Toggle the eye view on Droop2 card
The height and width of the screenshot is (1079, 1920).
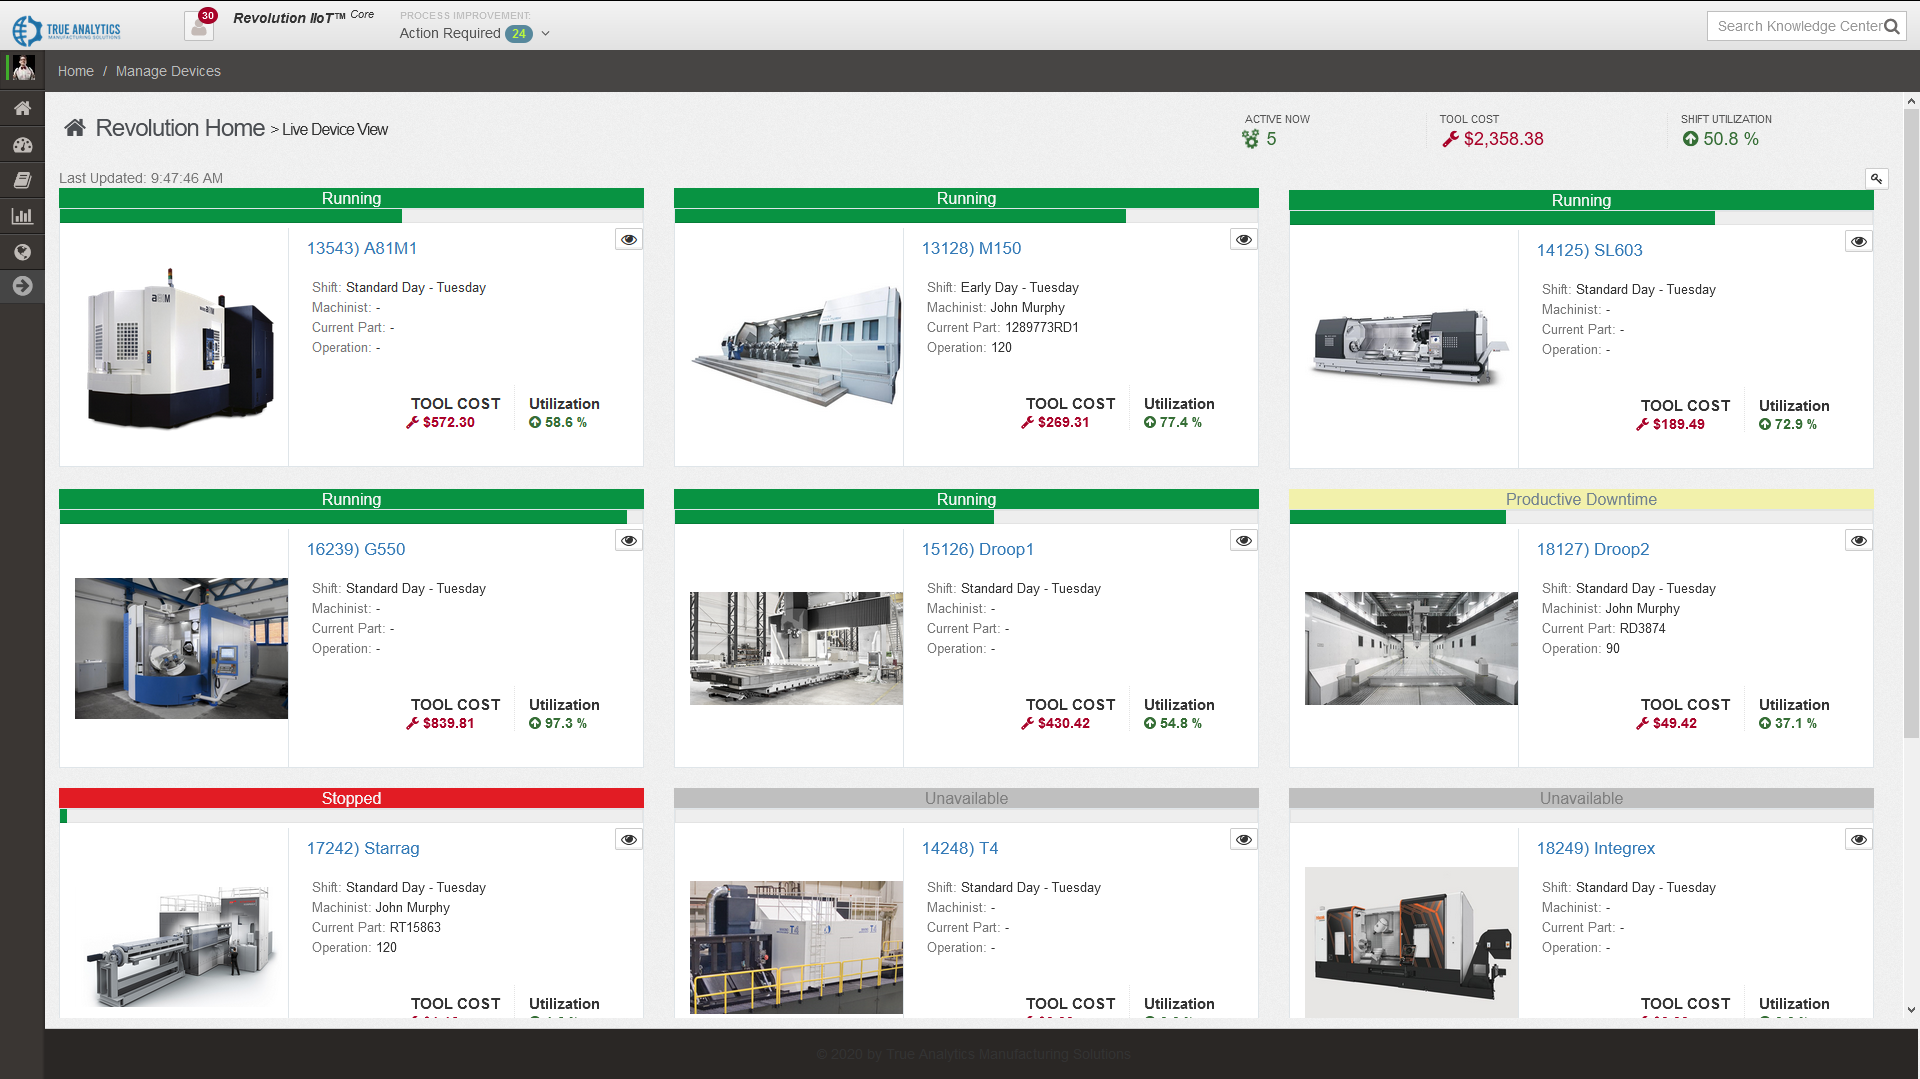pyautogui.click(x=1858, y=540)
